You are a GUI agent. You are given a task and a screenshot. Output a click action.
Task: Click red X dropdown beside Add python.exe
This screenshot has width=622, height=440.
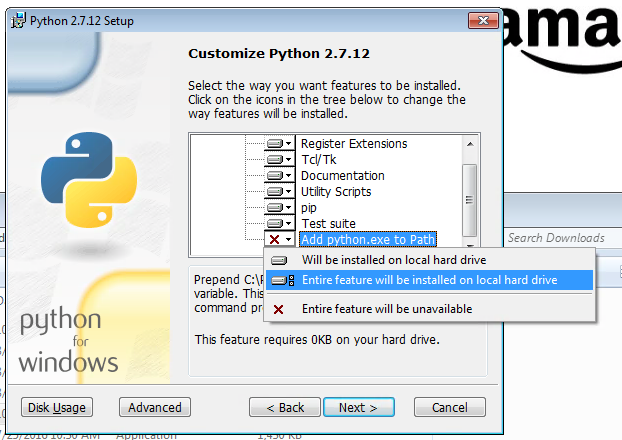[x=280, y=239]
